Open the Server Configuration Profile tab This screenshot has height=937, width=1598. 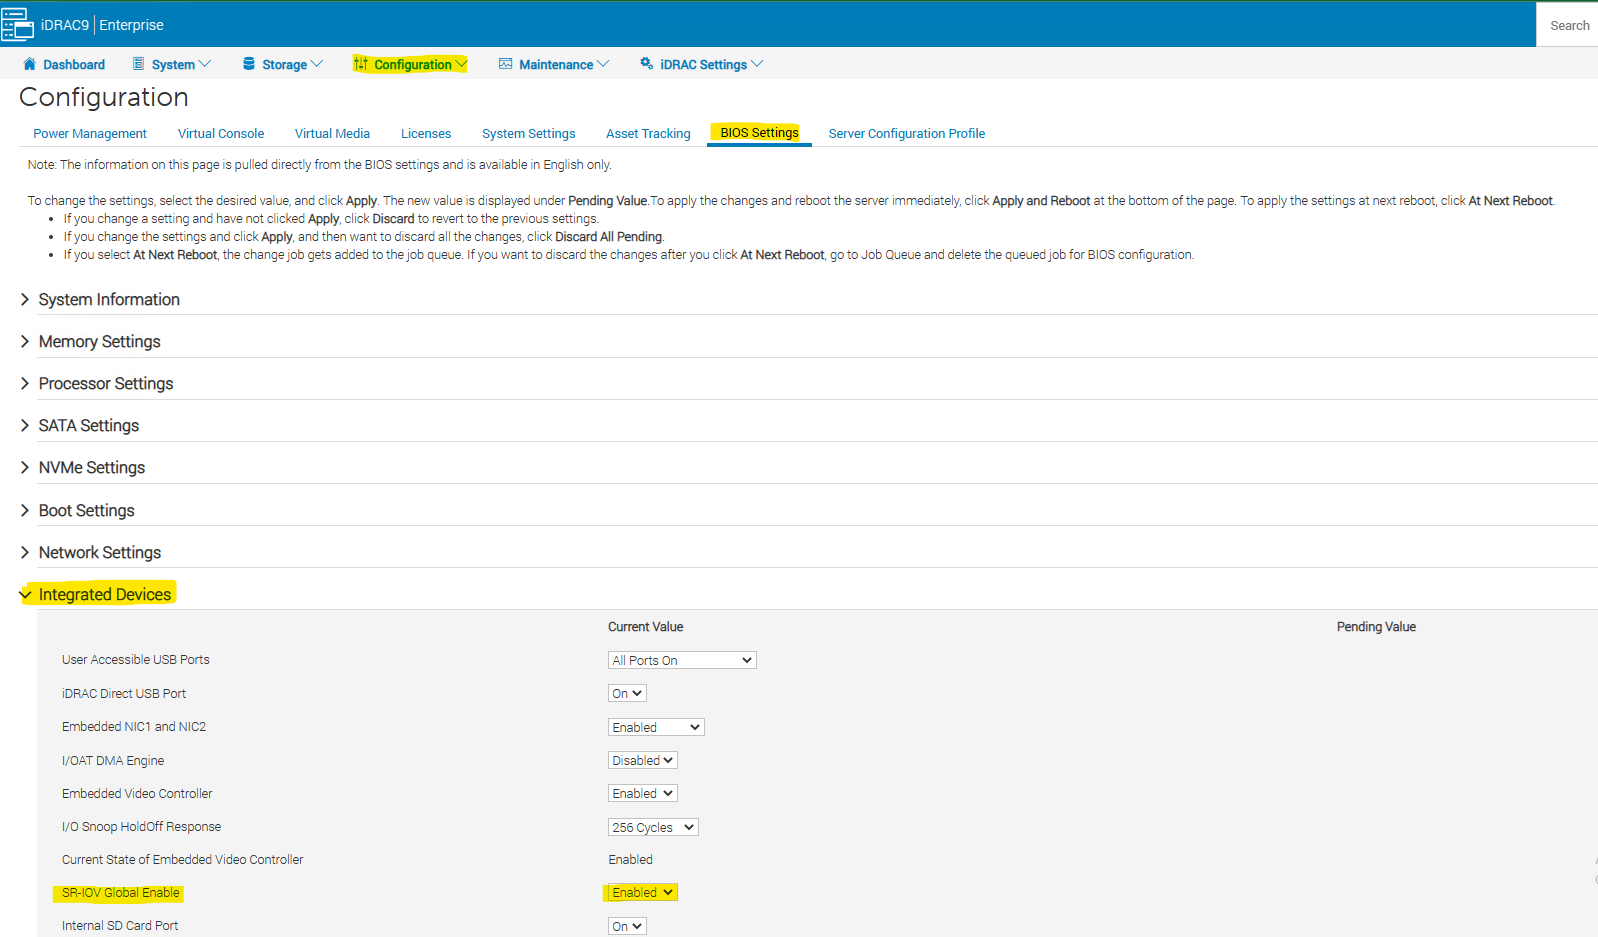point(907,133)
